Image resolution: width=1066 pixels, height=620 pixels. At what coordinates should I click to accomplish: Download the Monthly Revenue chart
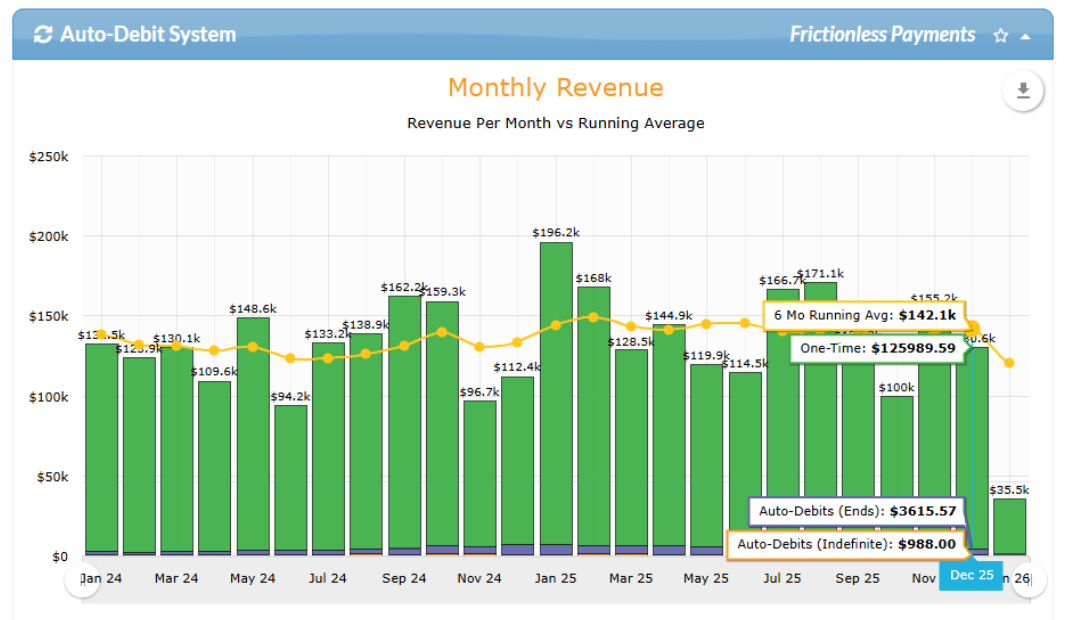(1022, 90)
